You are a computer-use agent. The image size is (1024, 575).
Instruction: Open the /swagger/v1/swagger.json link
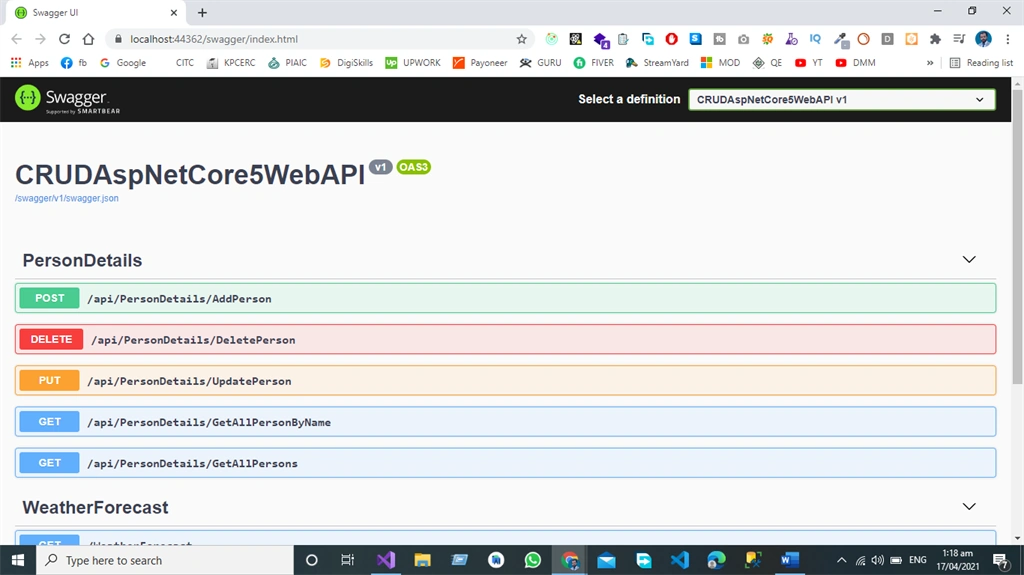67,198
